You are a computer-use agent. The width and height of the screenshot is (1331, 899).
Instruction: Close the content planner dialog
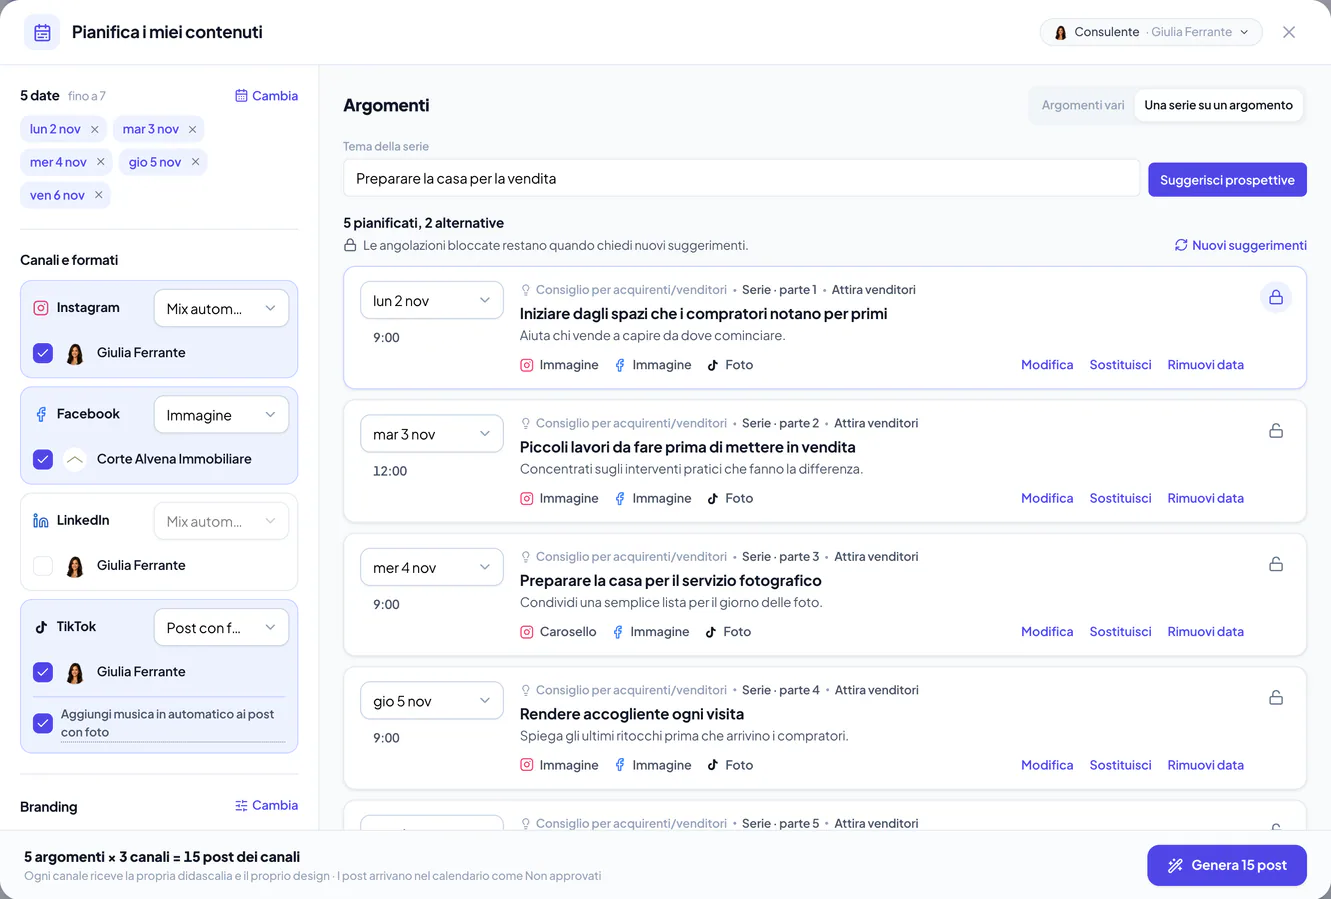[x=1289, y=32]
